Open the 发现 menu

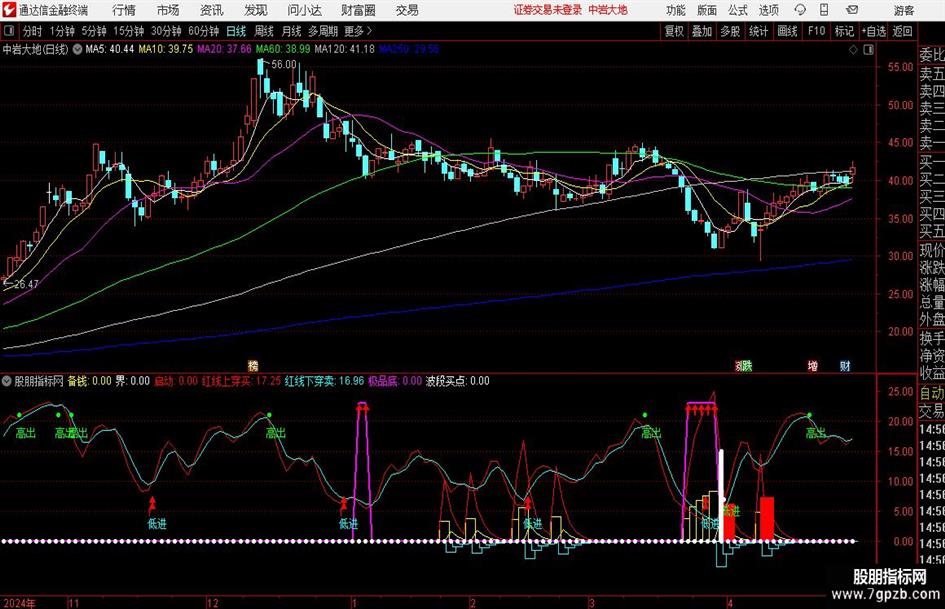pos(256,10)
